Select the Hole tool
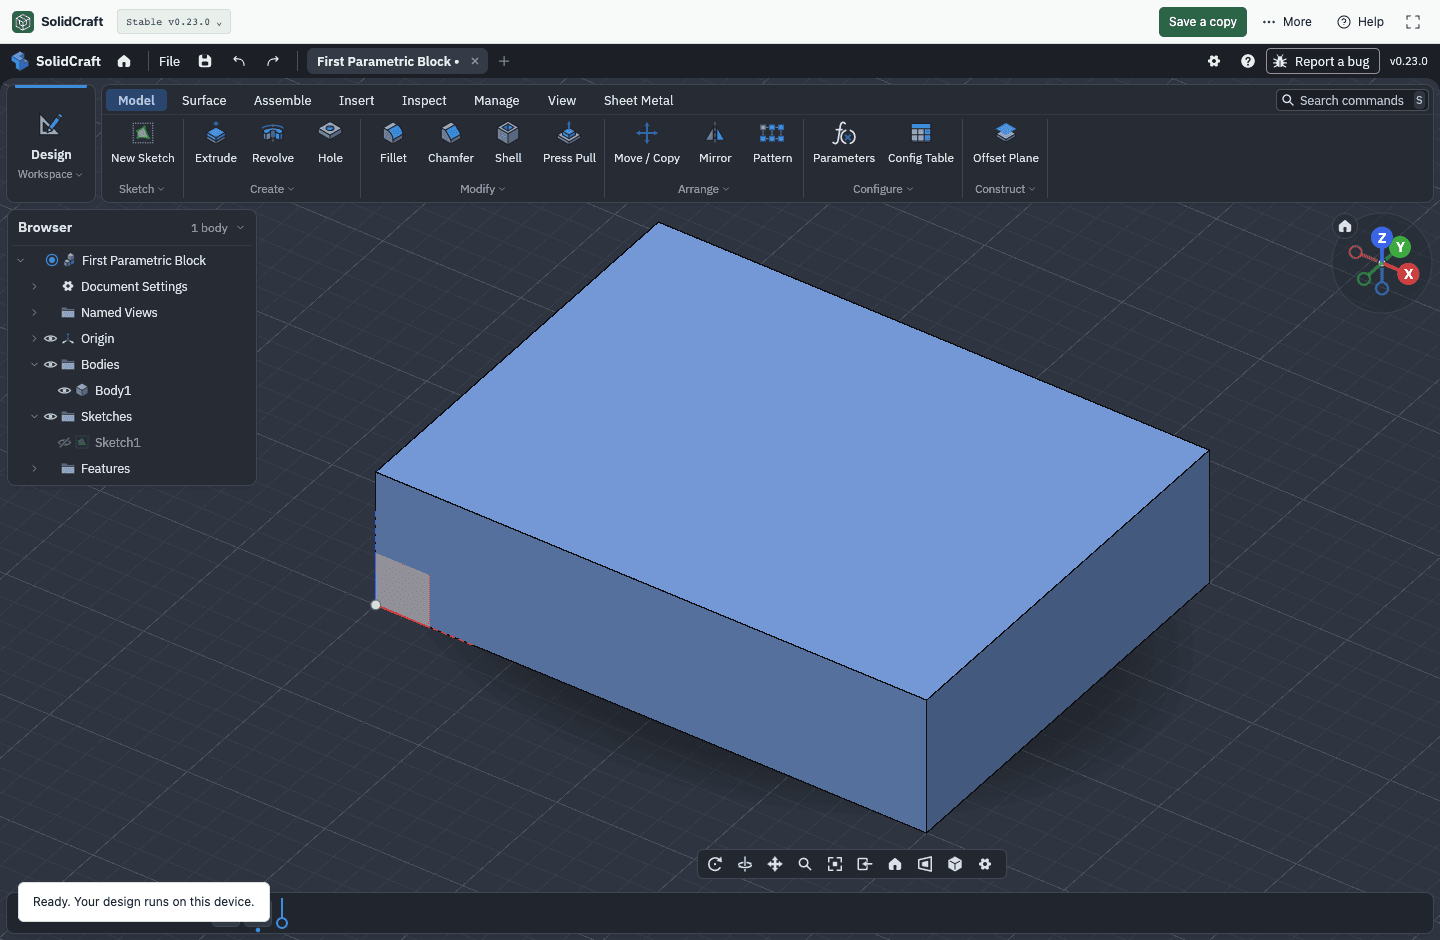This screenshot has width=1440, height=940. (x=330, y=143)
